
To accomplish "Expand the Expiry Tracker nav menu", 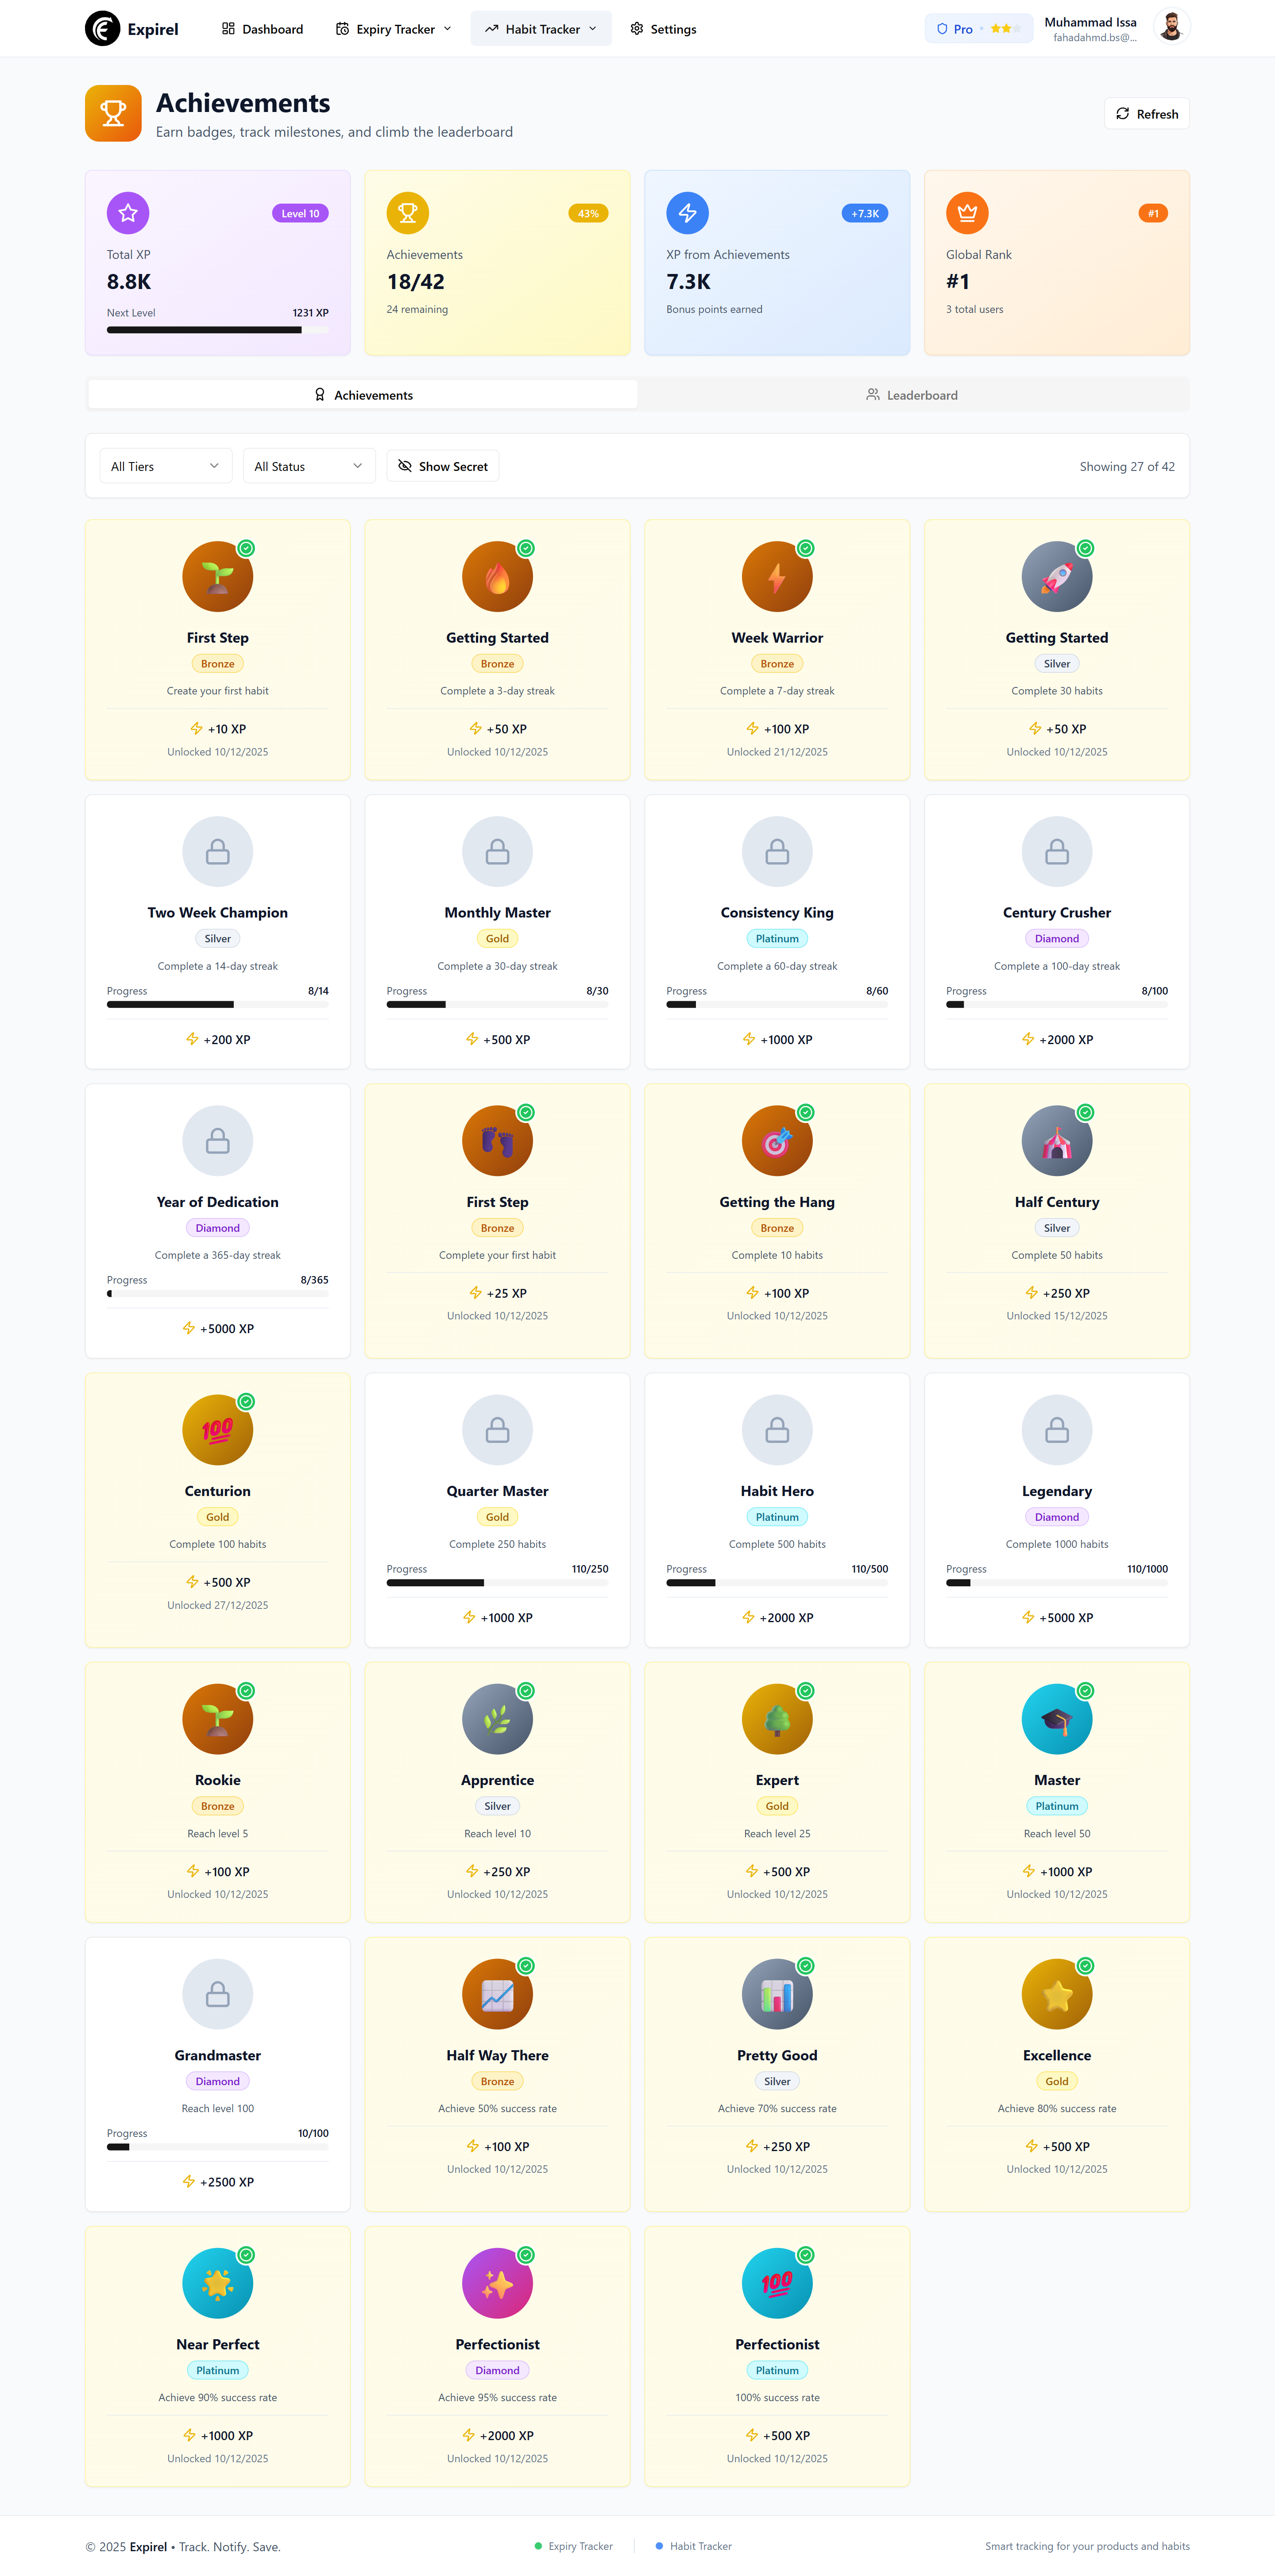I will [393, 29].
